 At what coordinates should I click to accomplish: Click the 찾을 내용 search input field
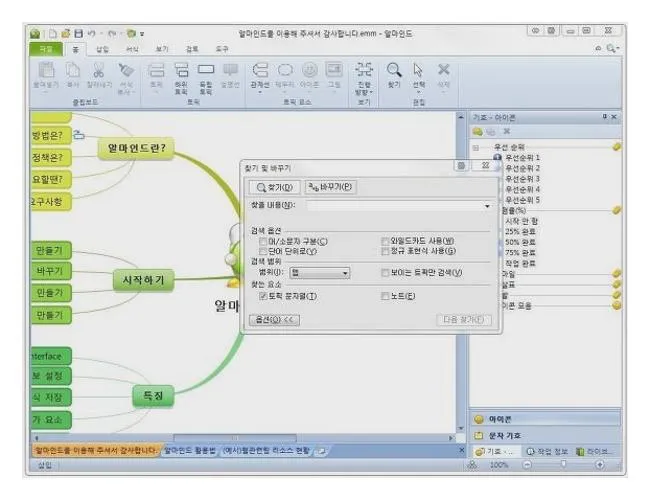coord(395,206)
